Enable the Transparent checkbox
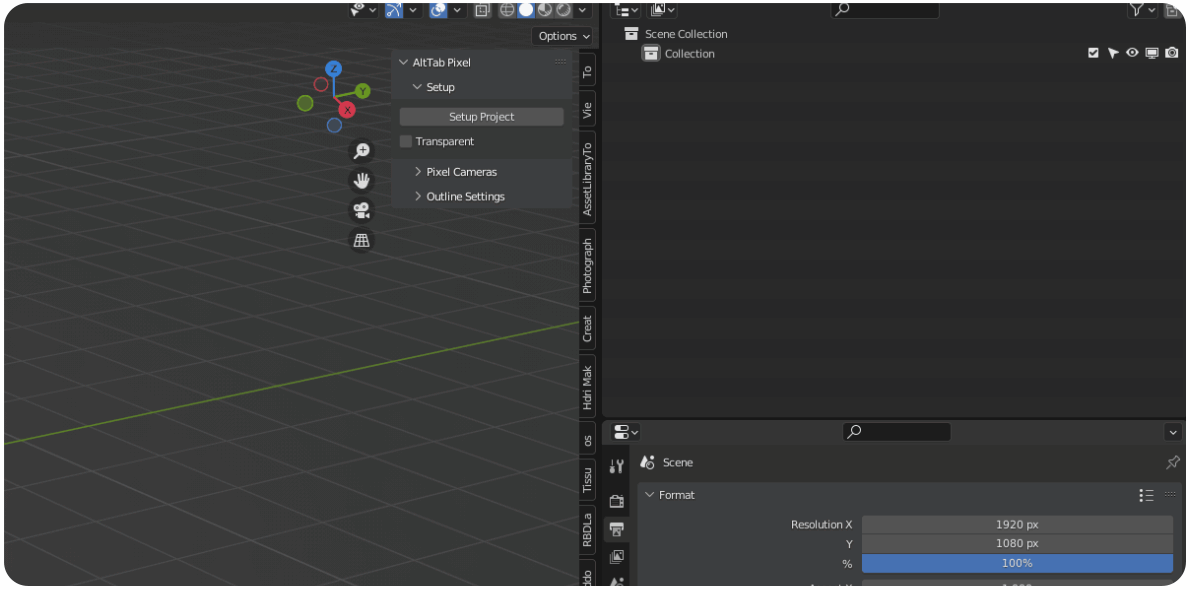This screenshot has width=1190, height=590. click(406, 141)
